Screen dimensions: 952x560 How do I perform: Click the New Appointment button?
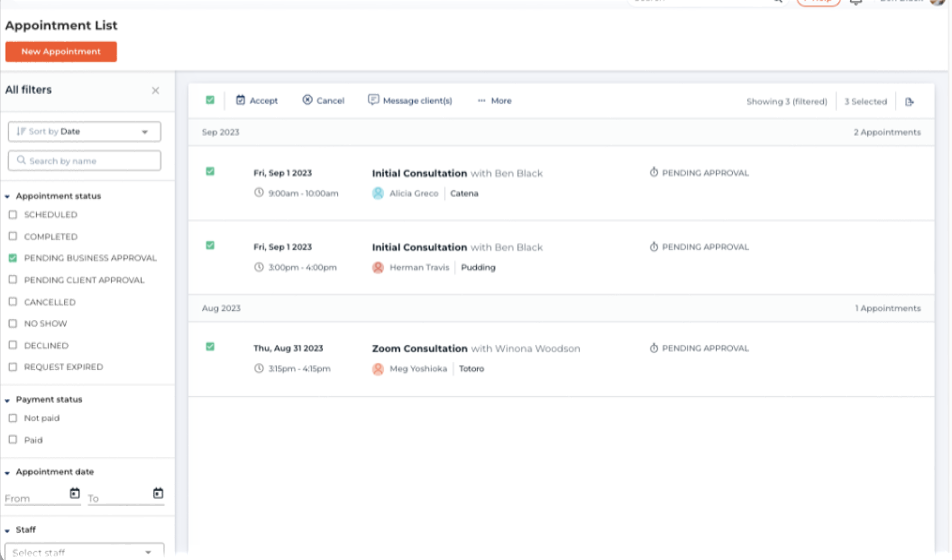[61, 52]
